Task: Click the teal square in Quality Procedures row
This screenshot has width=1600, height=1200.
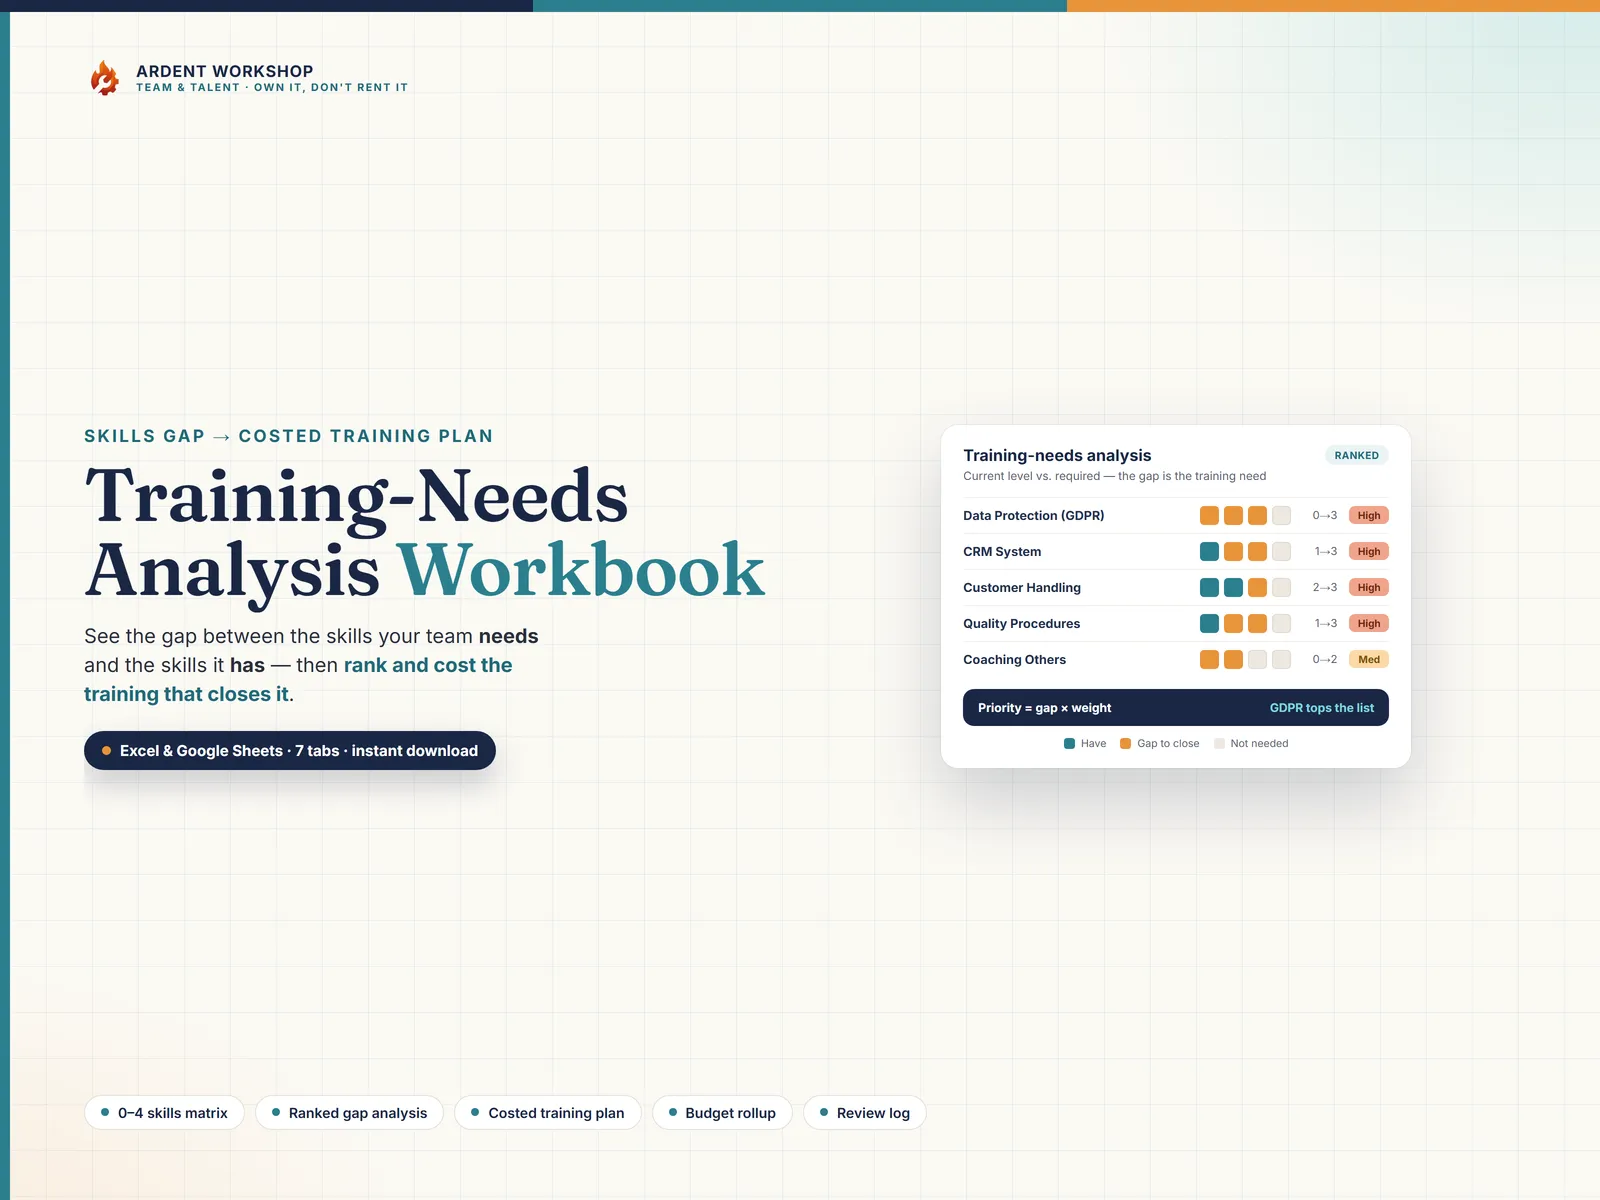Action: [1209, 624]
